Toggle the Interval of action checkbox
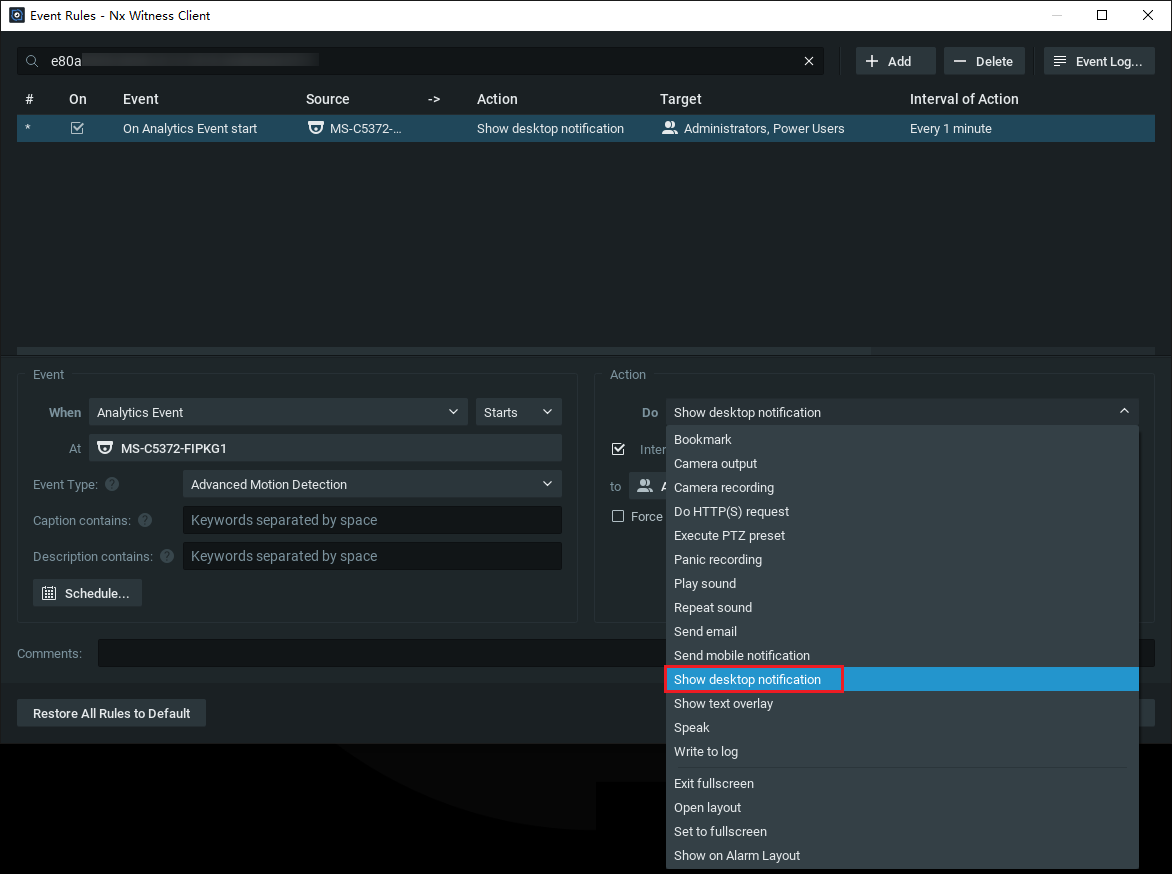1172x874 pixels. 618,449
